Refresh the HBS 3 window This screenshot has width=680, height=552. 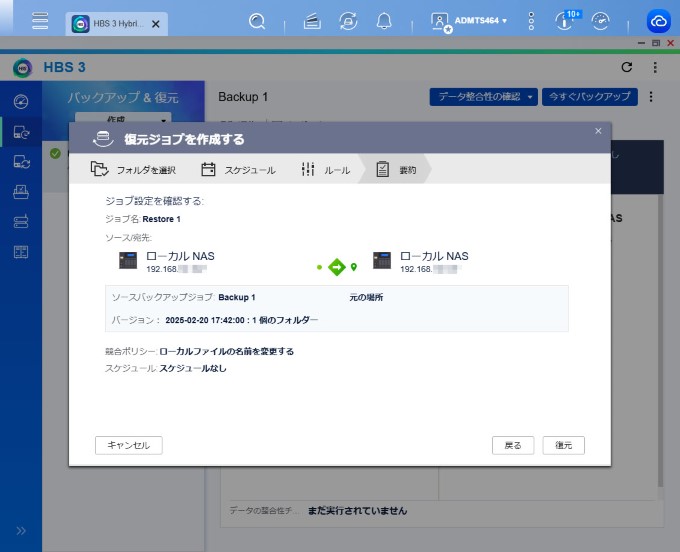(627, 67)
